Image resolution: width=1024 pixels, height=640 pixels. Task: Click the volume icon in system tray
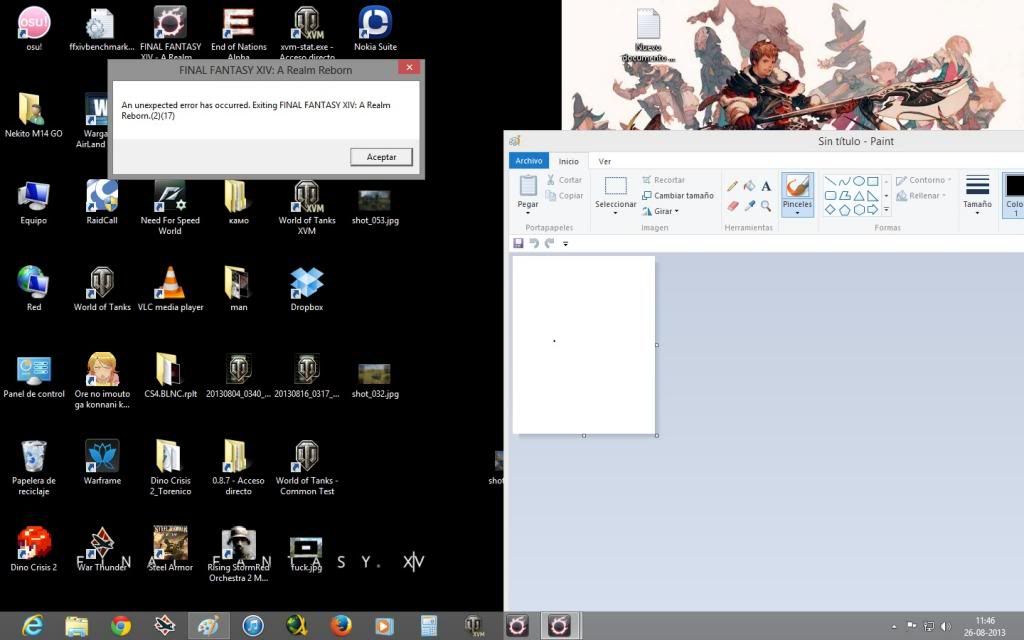(945, 626)
